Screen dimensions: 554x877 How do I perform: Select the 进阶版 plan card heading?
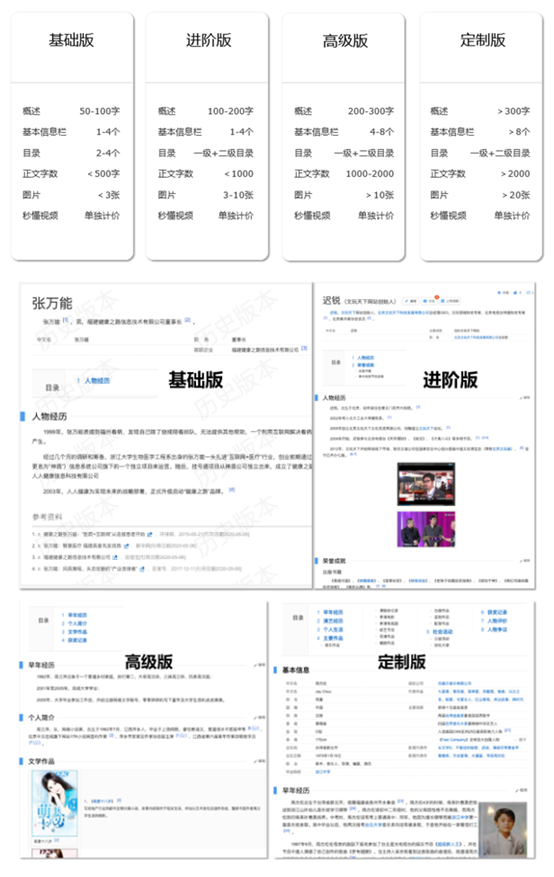(209, 40)
